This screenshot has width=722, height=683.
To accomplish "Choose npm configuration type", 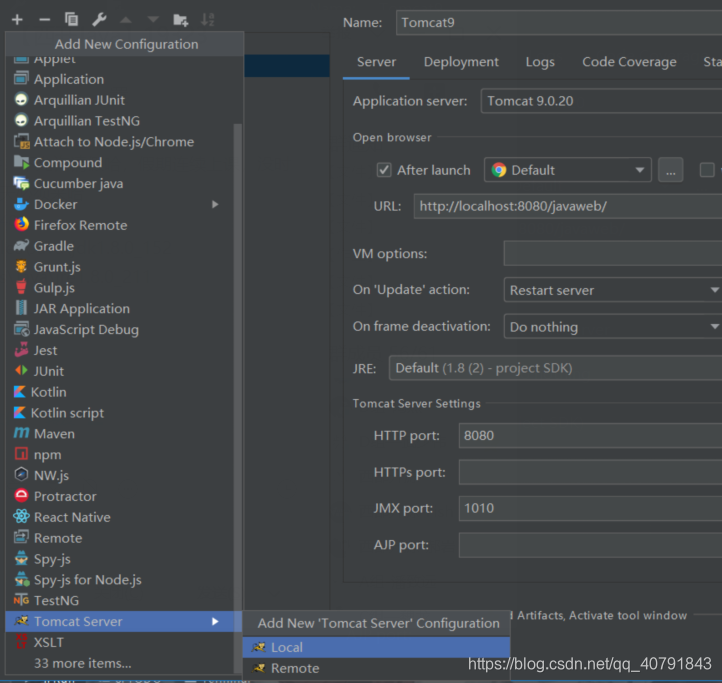I will (x=123, y=455).
